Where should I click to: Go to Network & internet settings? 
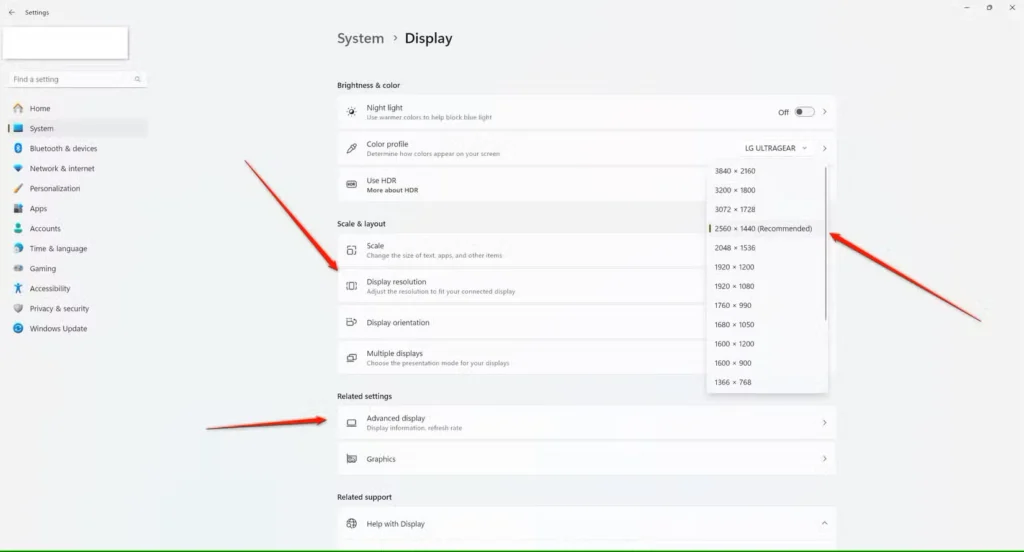(x=77, y=169)
